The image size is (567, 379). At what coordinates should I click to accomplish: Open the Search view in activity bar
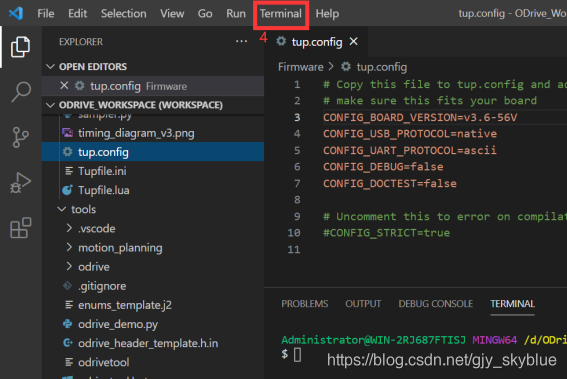[21, 92]
